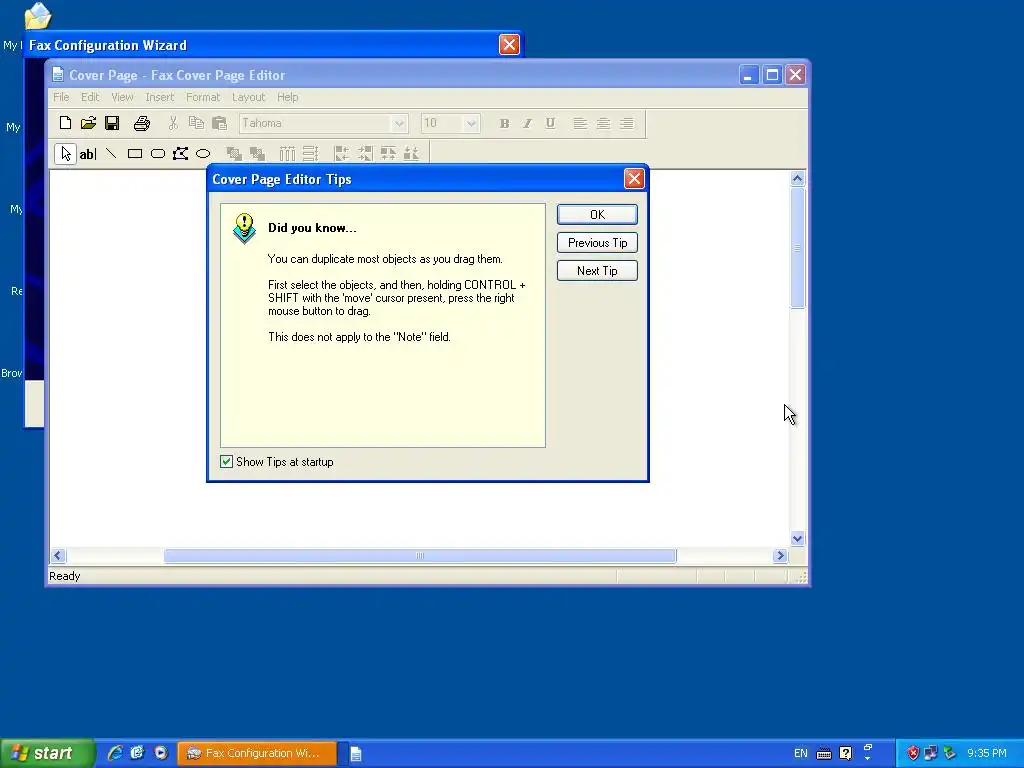The width and height of the screenshot is (1024, 768).
Task: Launch Internet Explorer from Quick Launch
Action: [115, 753]
